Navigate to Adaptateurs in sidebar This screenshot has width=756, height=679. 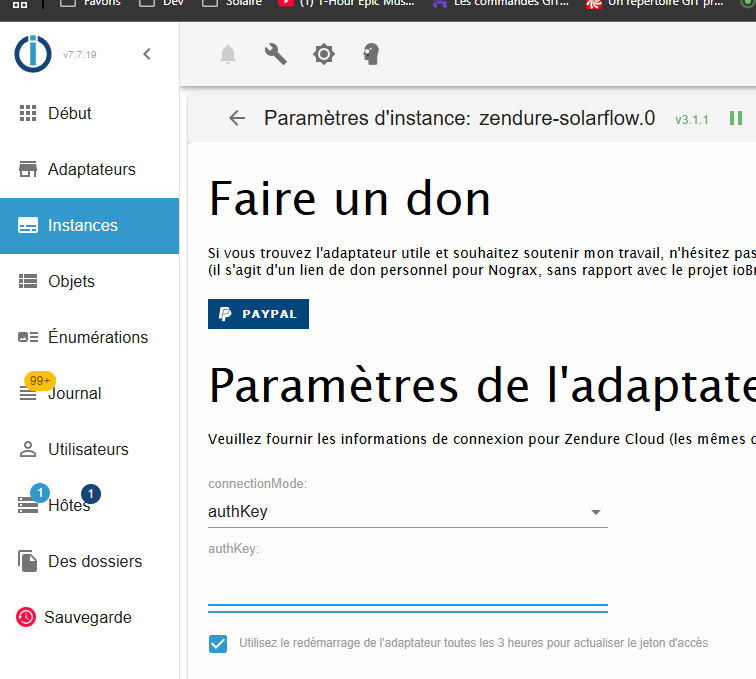click(89, 169)
